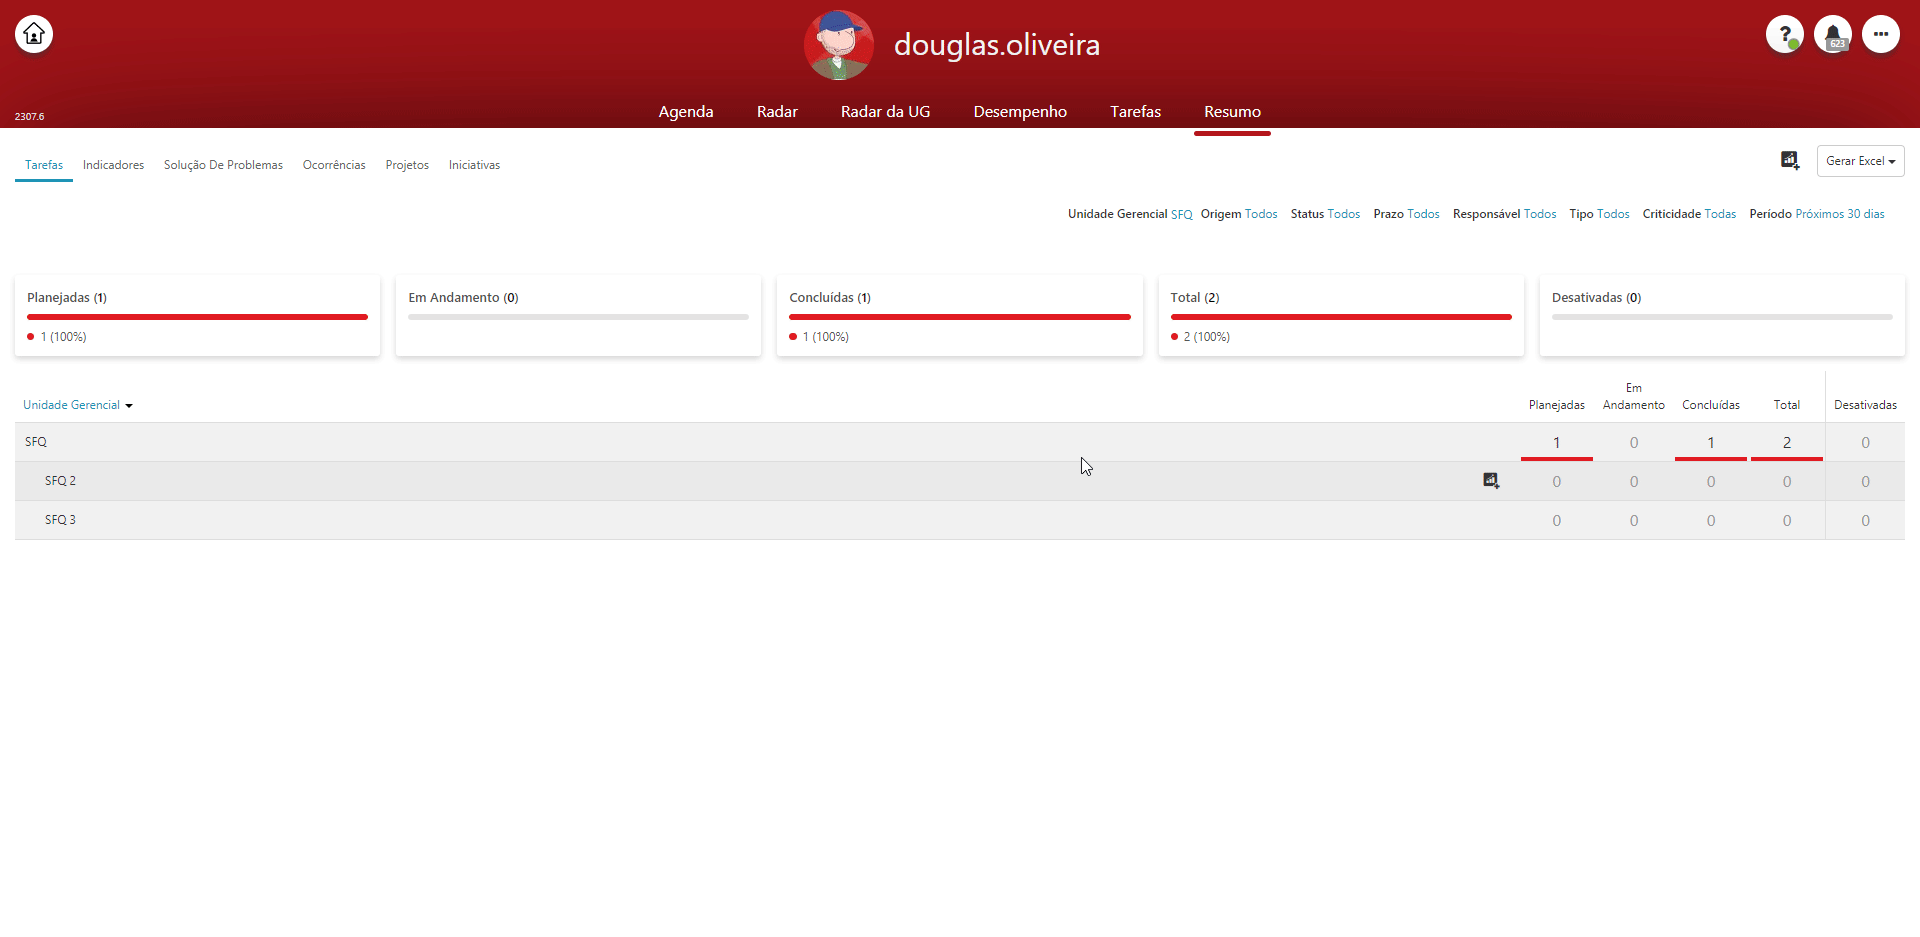The image size is (1920, 937).
Task: Click the 1 (100%) link under Concluídas
Action: 825,337
